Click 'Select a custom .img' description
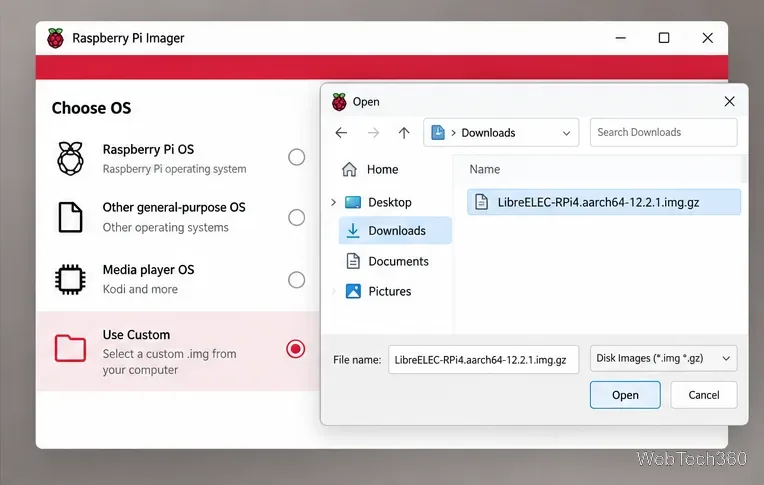This screenshot has width=764, height=485. coord(170,362)
